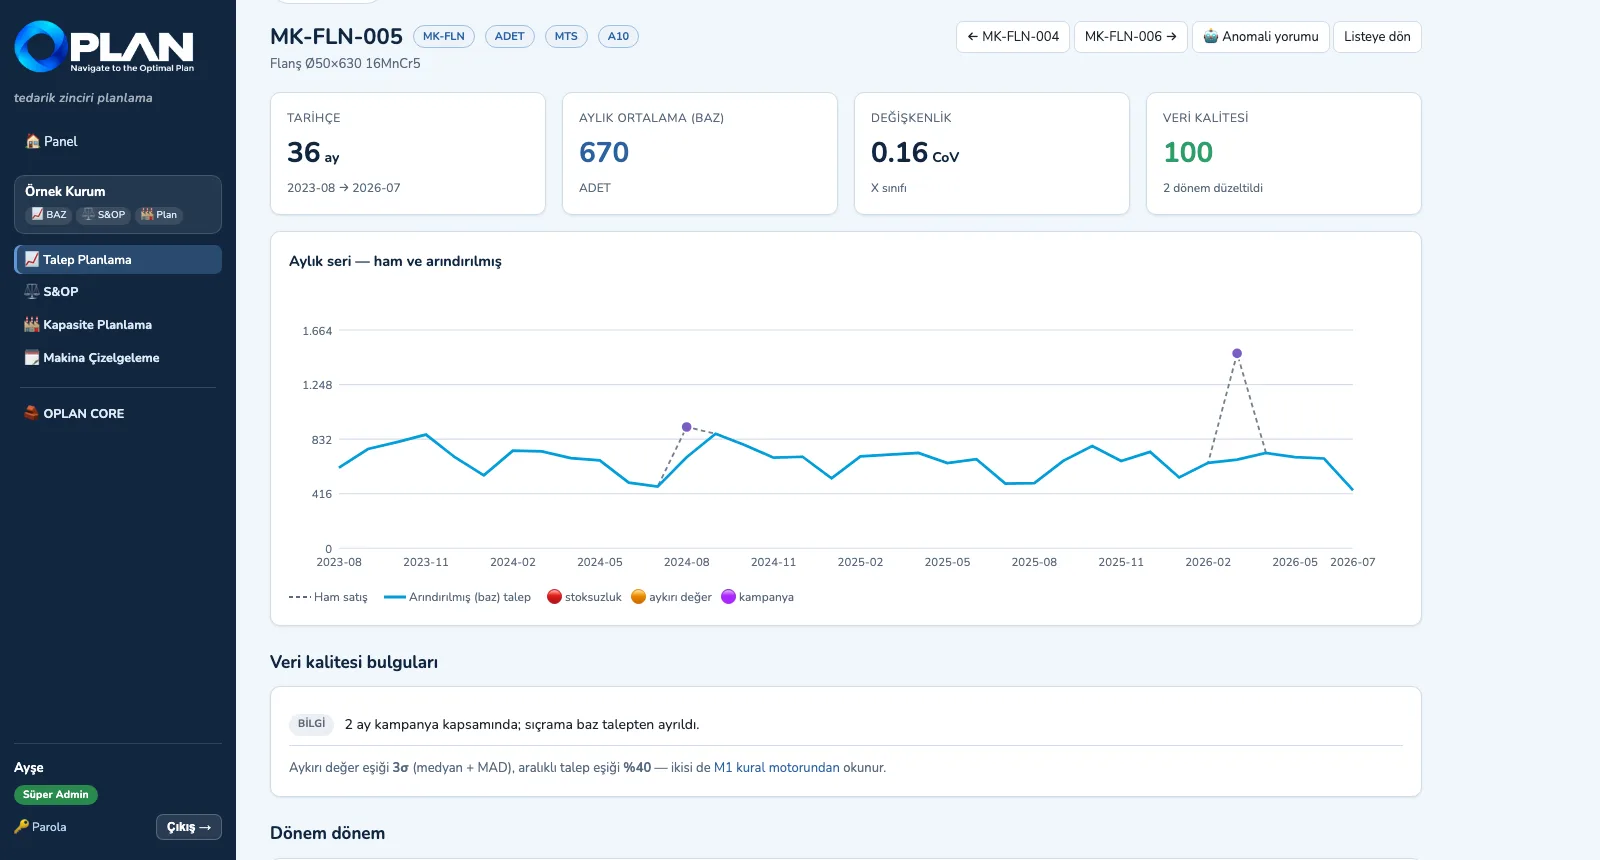The image size is (1600, 860).
Task: Open the Panel home icon
Action: pyautogui.click(x=33, y=141)
